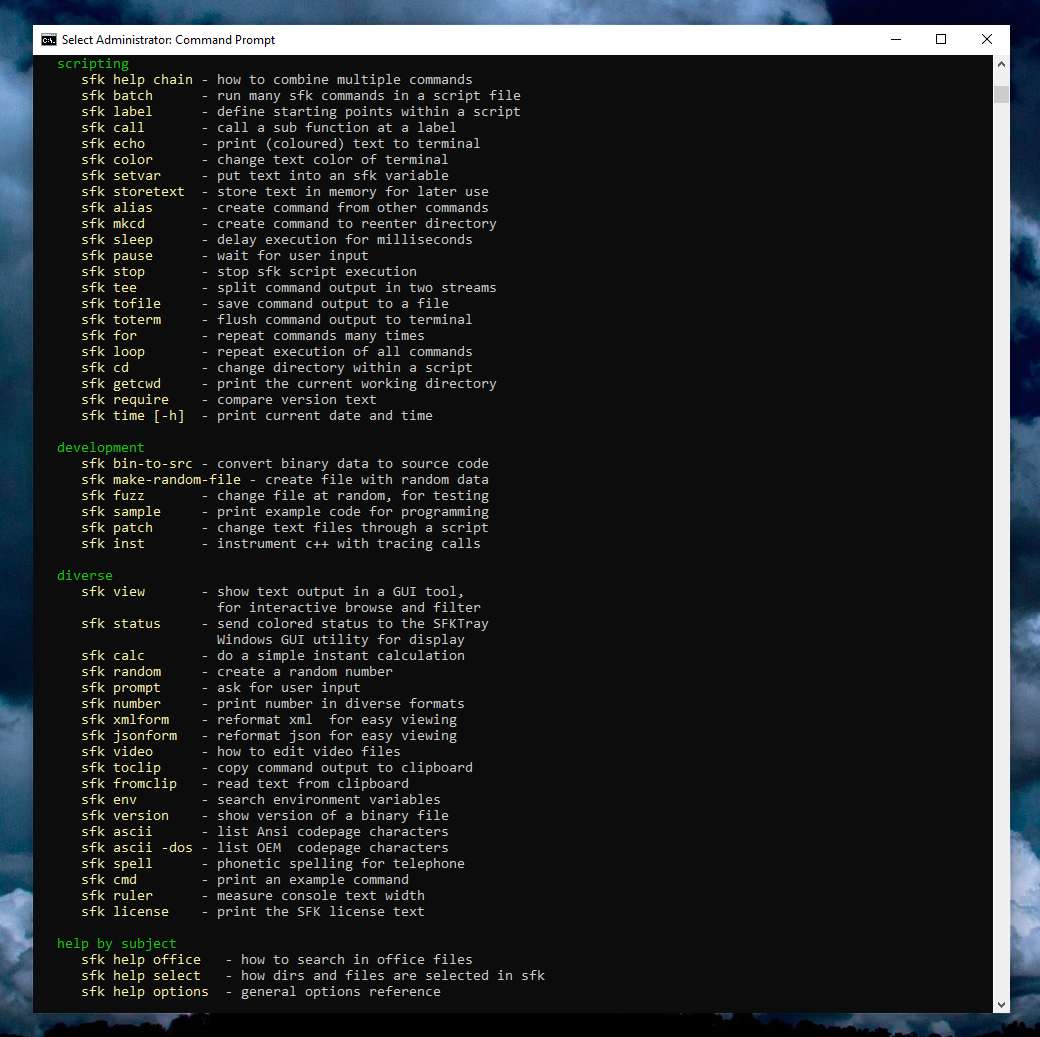
Task: Click the 'sfk stop' command text
Action: click(x=113, y=271)
